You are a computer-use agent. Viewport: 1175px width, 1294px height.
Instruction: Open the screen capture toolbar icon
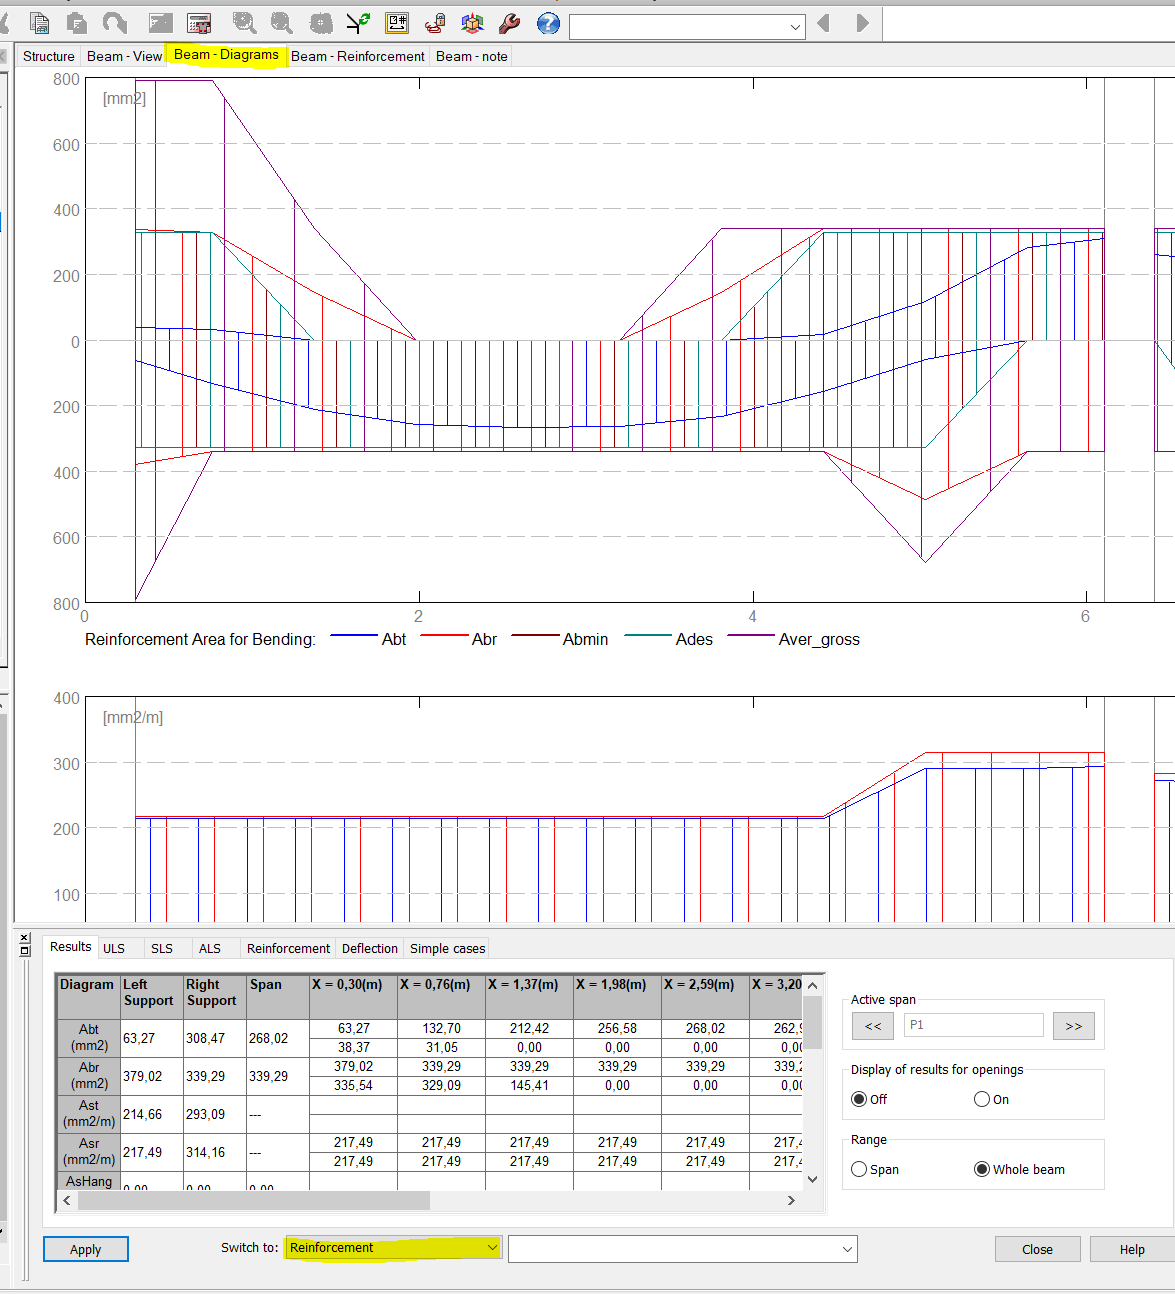(x=163, y=23)
